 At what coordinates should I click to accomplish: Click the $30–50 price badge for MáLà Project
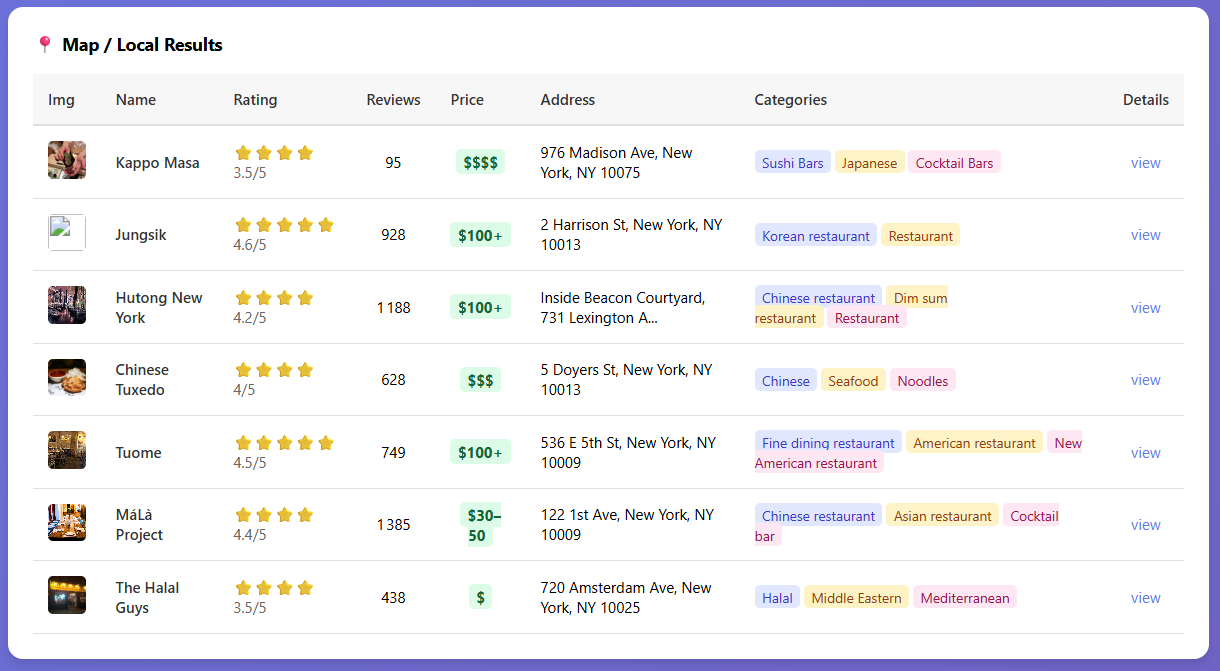coord(480,524)
